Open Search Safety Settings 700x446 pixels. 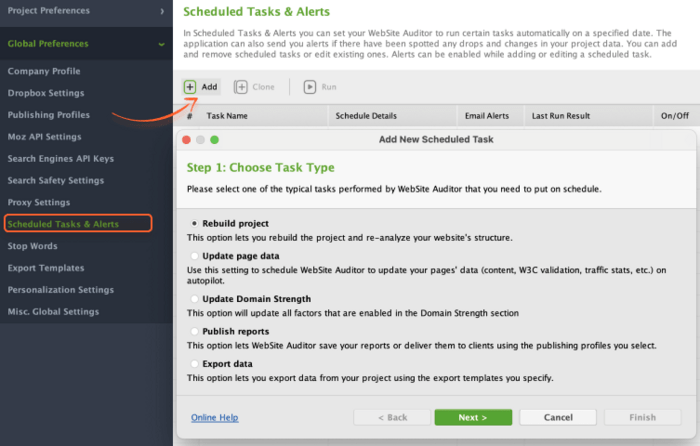click(55, 180)
